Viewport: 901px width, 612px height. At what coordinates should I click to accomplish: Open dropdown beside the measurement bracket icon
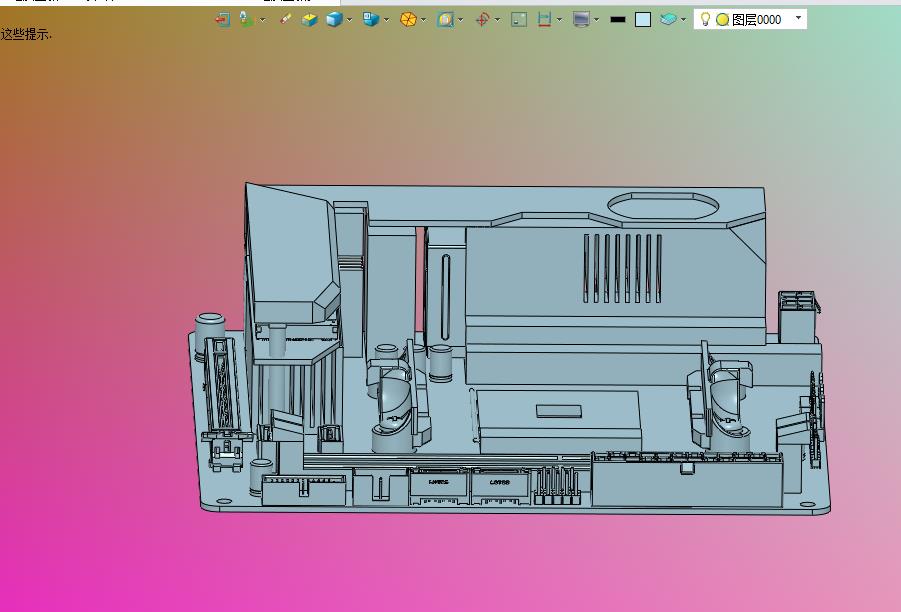point(559,20)
